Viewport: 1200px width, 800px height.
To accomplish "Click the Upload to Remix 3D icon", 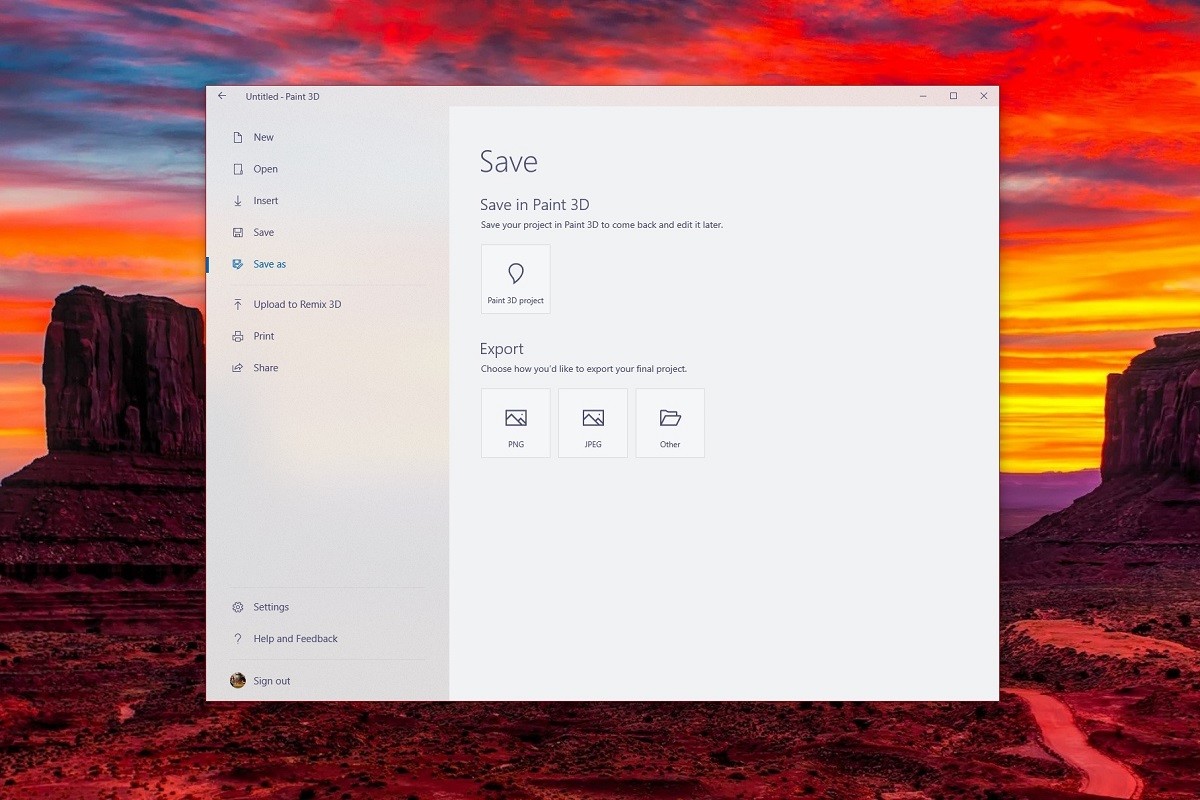I will (x=237, y=304).
